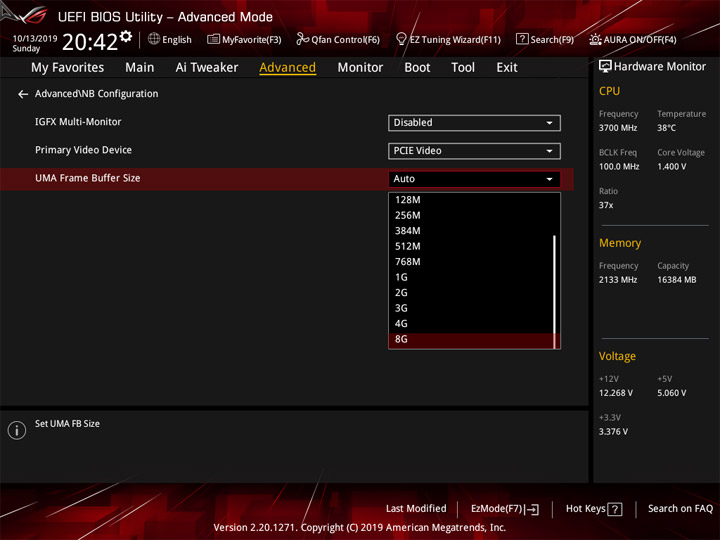The height and width of the screenshot is (540, 720).
Task: Launch EZ Tuning Wizard bulb icon
Action: tap(401, 39)
